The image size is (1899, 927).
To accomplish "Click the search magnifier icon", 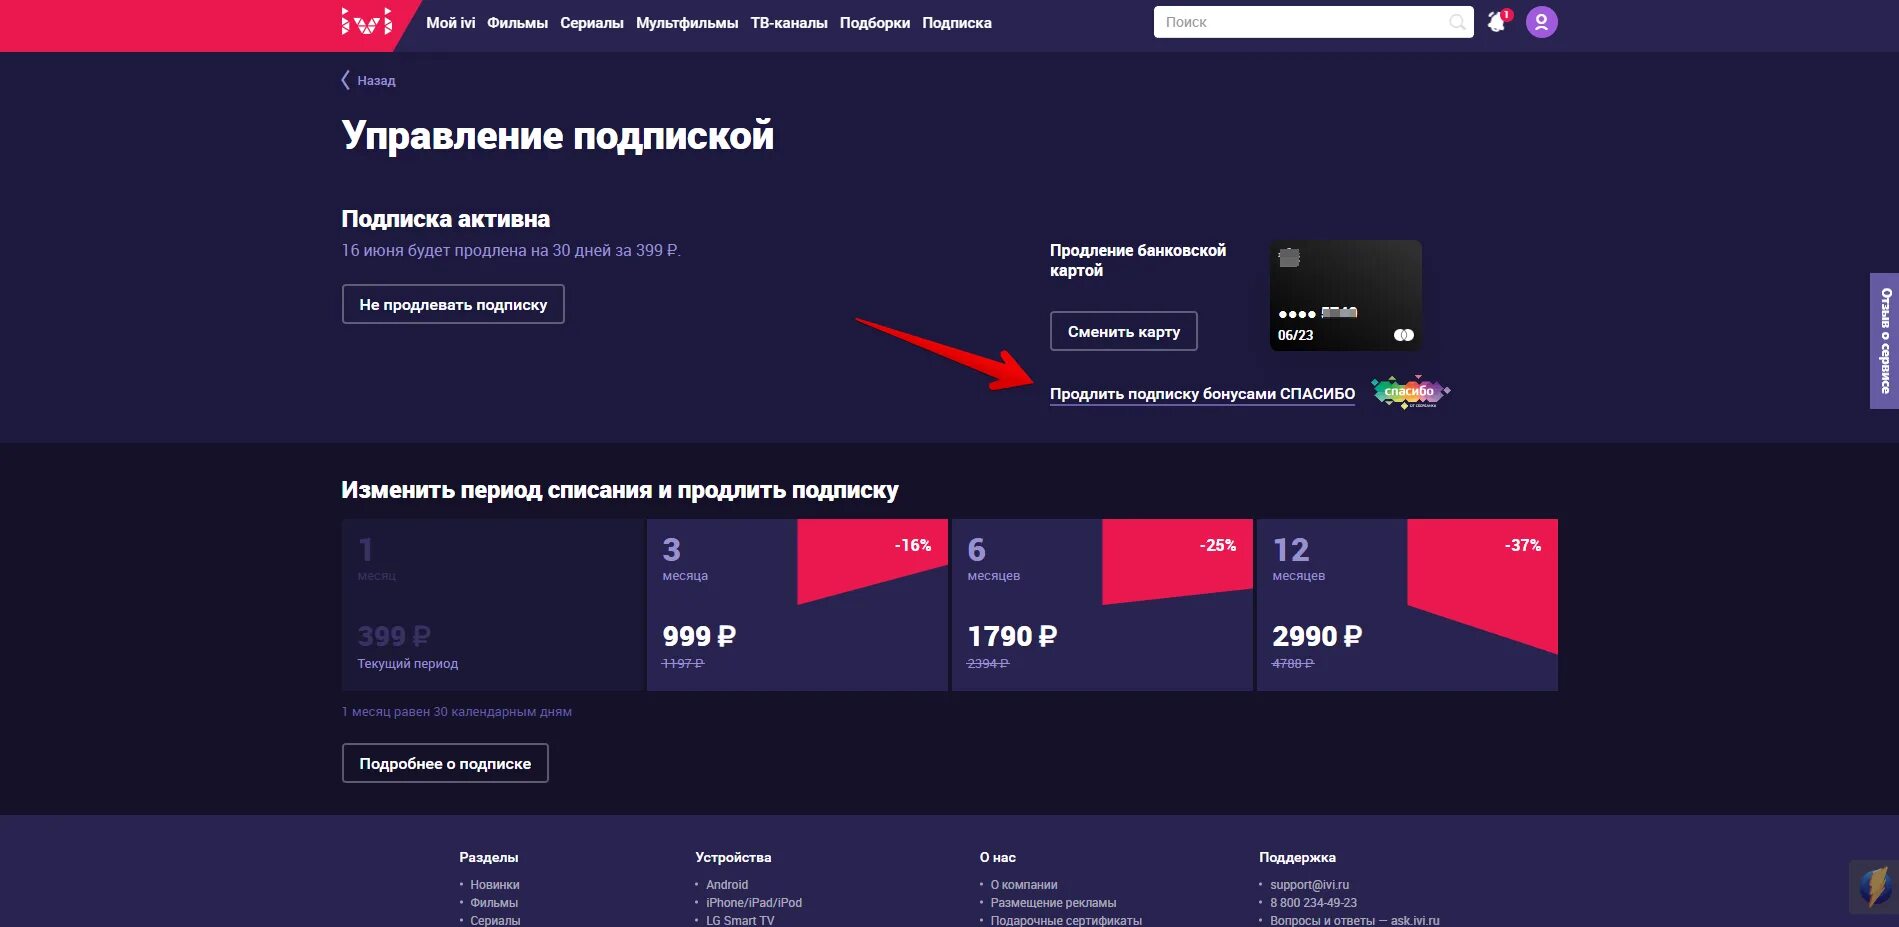I will pyautogui.click(x=1458, y=22).
